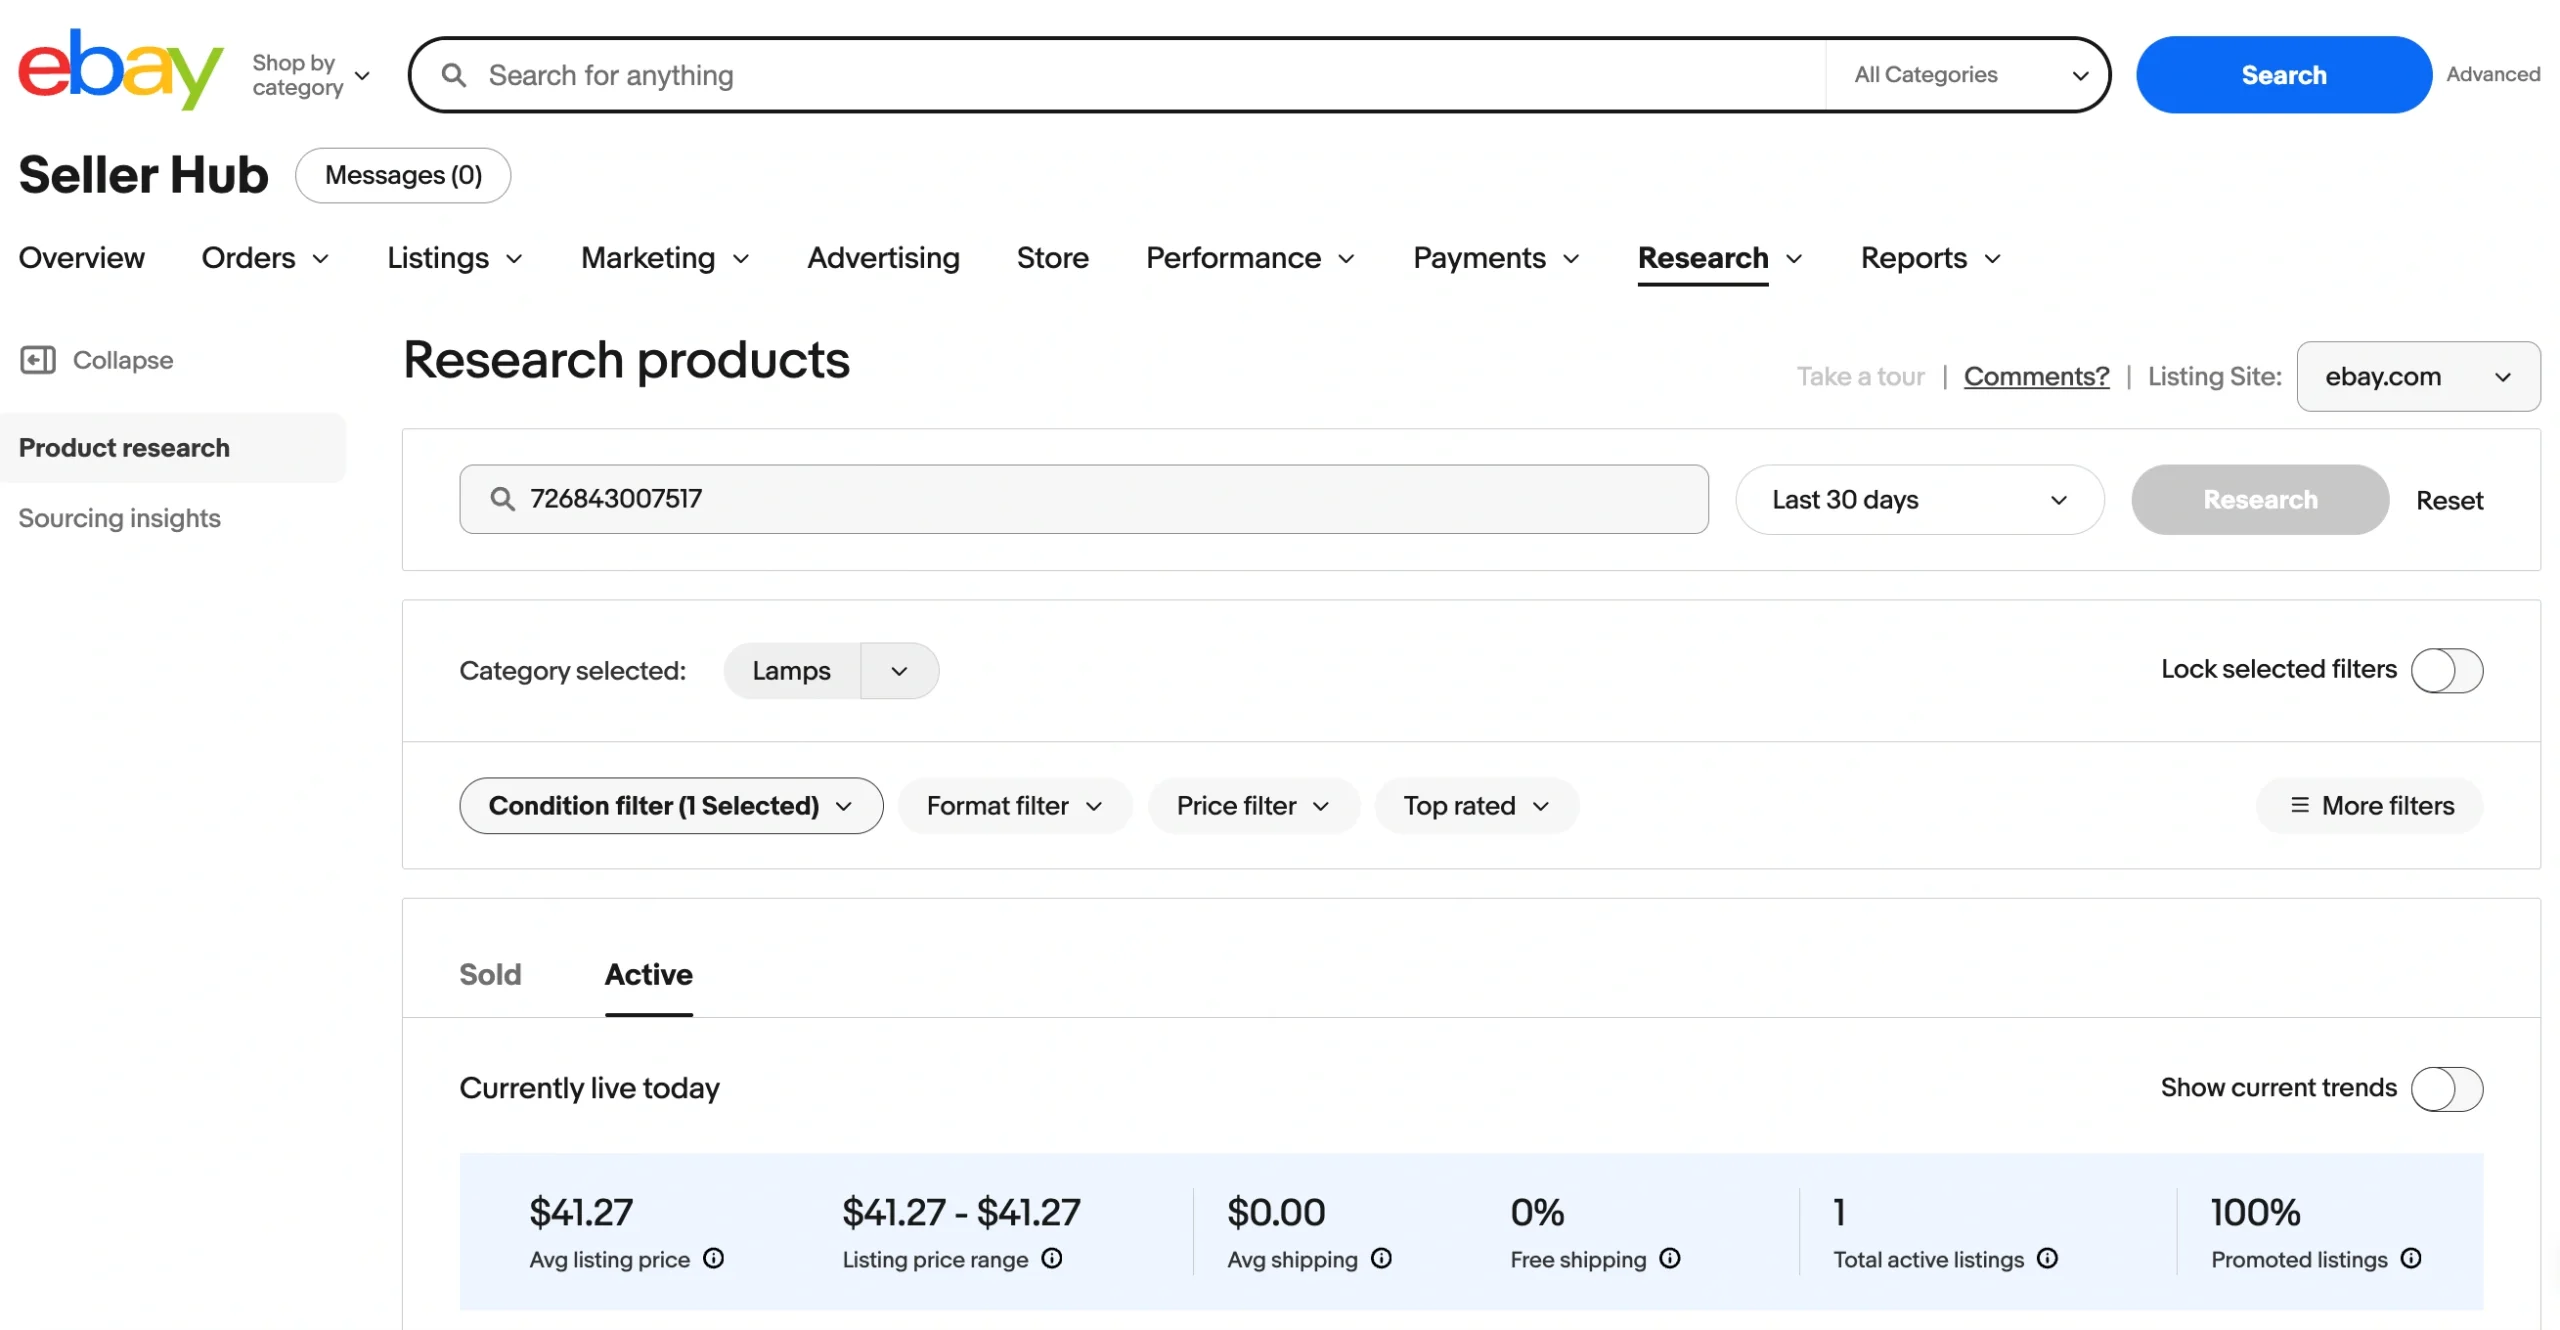2560x1330 pixels.
Task: Click the Collapse sidebar icon
Action: point(38,360)
